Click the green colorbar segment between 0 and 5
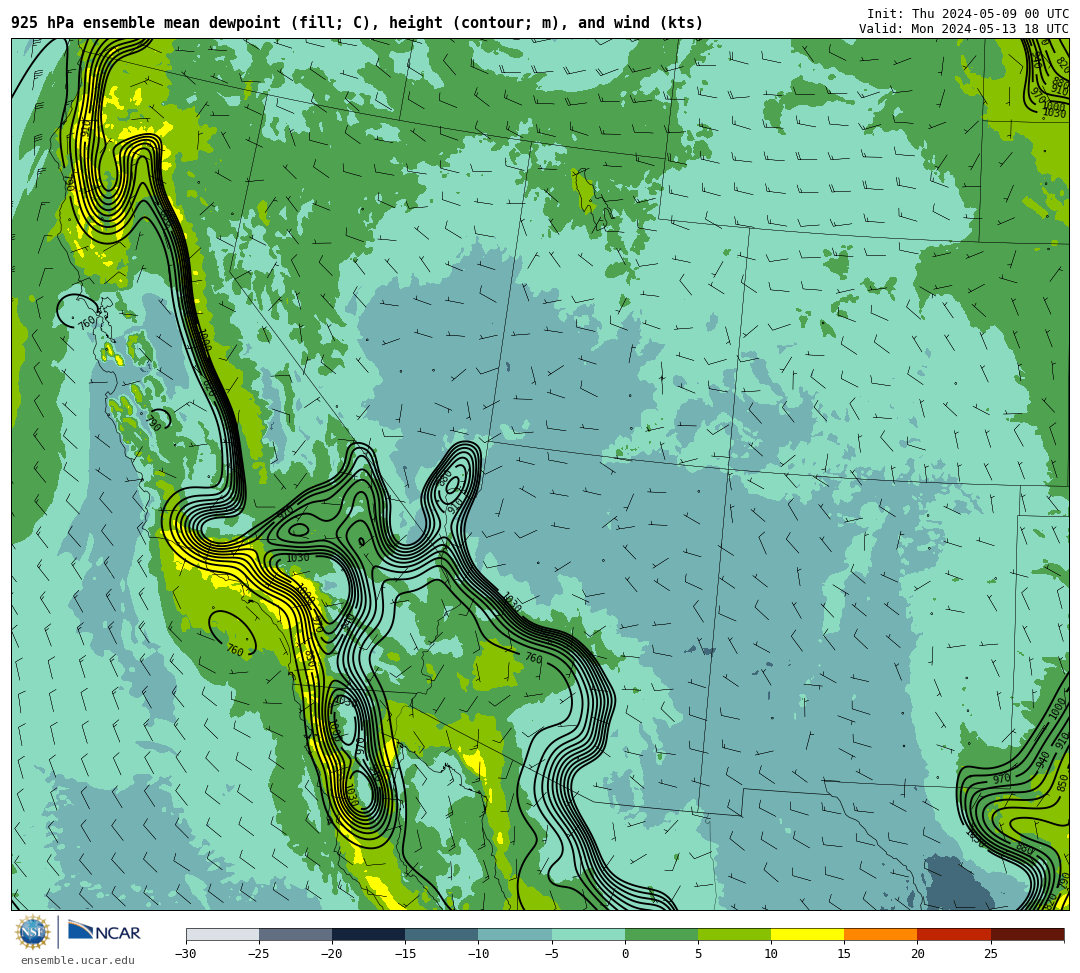1080x973 pixels. 661,934
